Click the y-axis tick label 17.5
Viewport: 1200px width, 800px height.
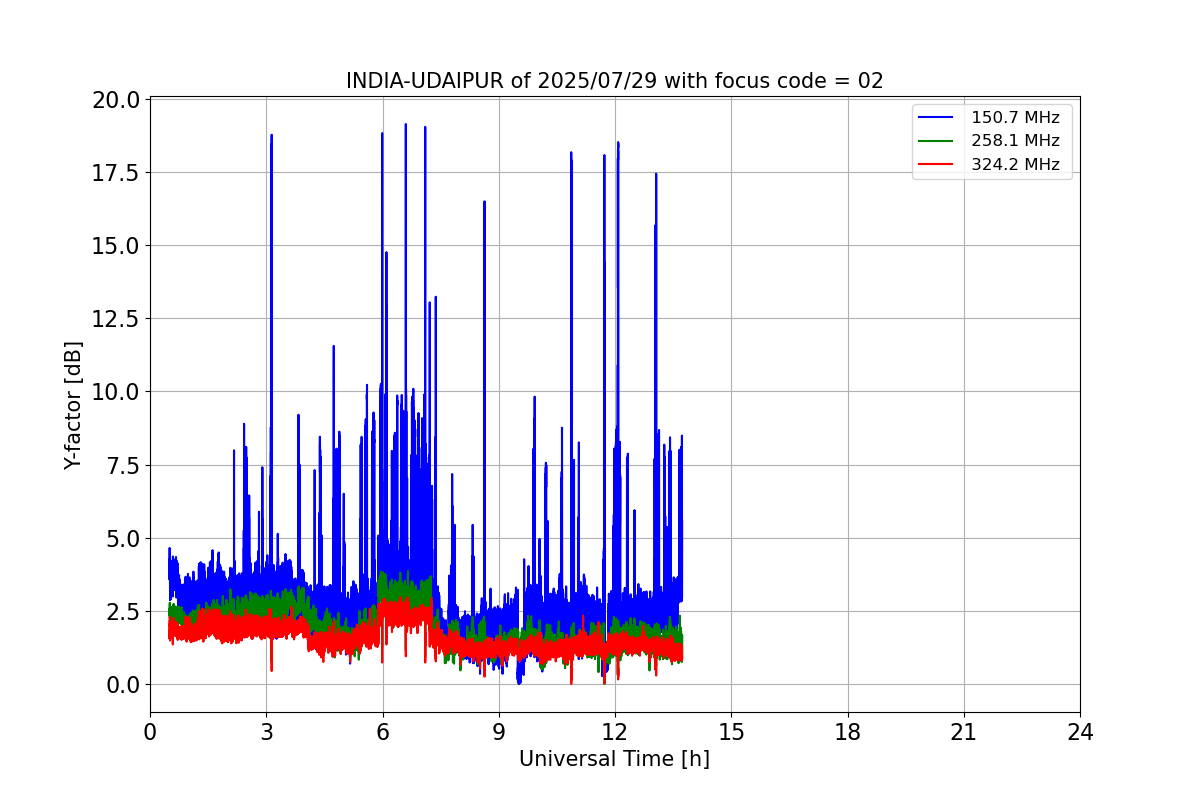click(x=116, y=173)
